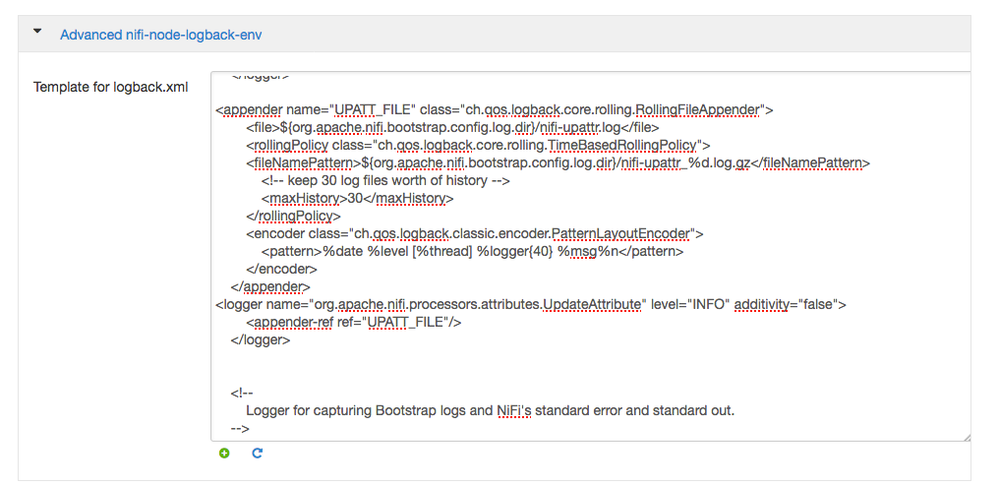
Task: Click the nifi-upattr.log file line
Action: 452,126
